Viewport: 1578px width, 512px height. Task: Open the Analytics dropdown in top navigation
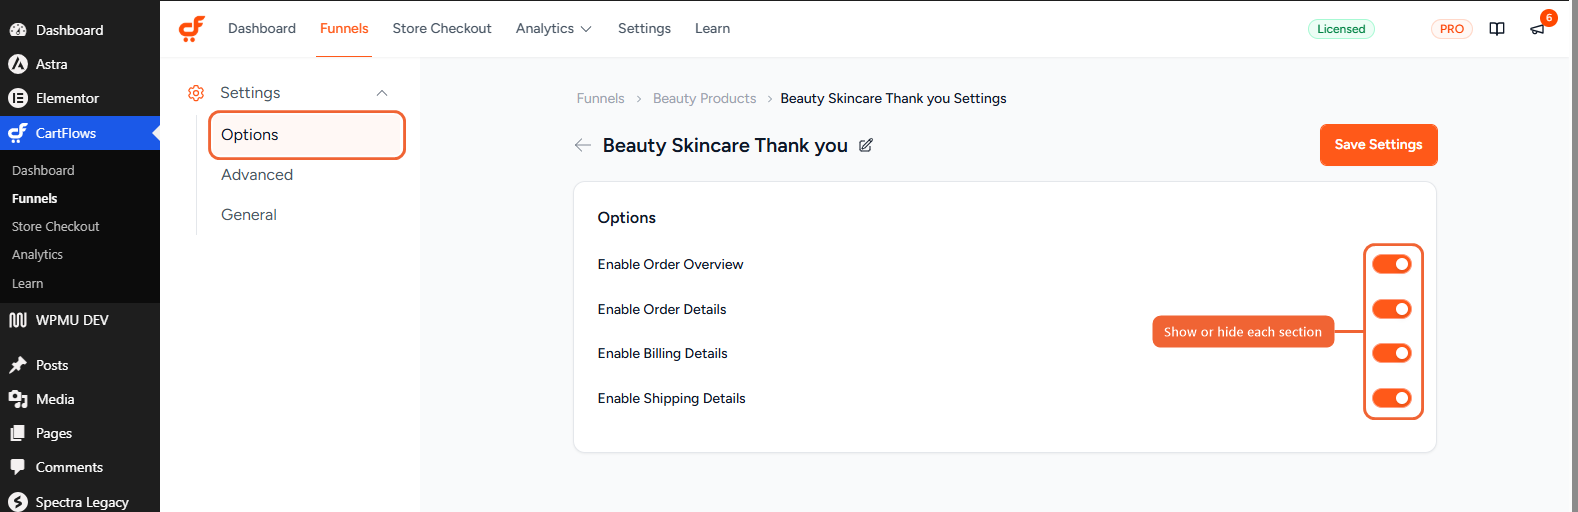(553, 29)
